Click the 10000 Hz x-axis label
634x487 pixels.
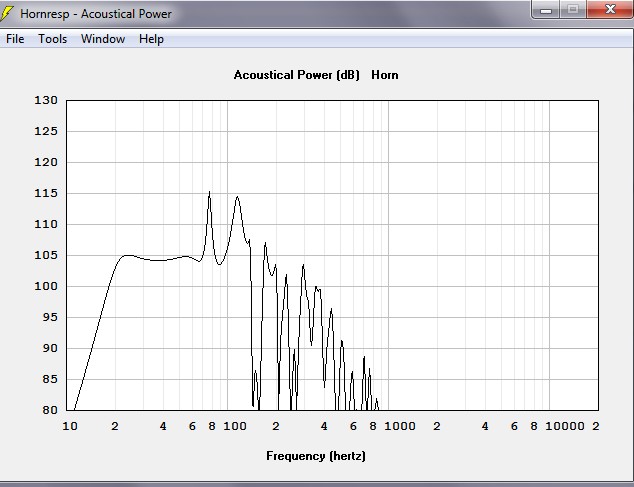click(x=565, y=426)
